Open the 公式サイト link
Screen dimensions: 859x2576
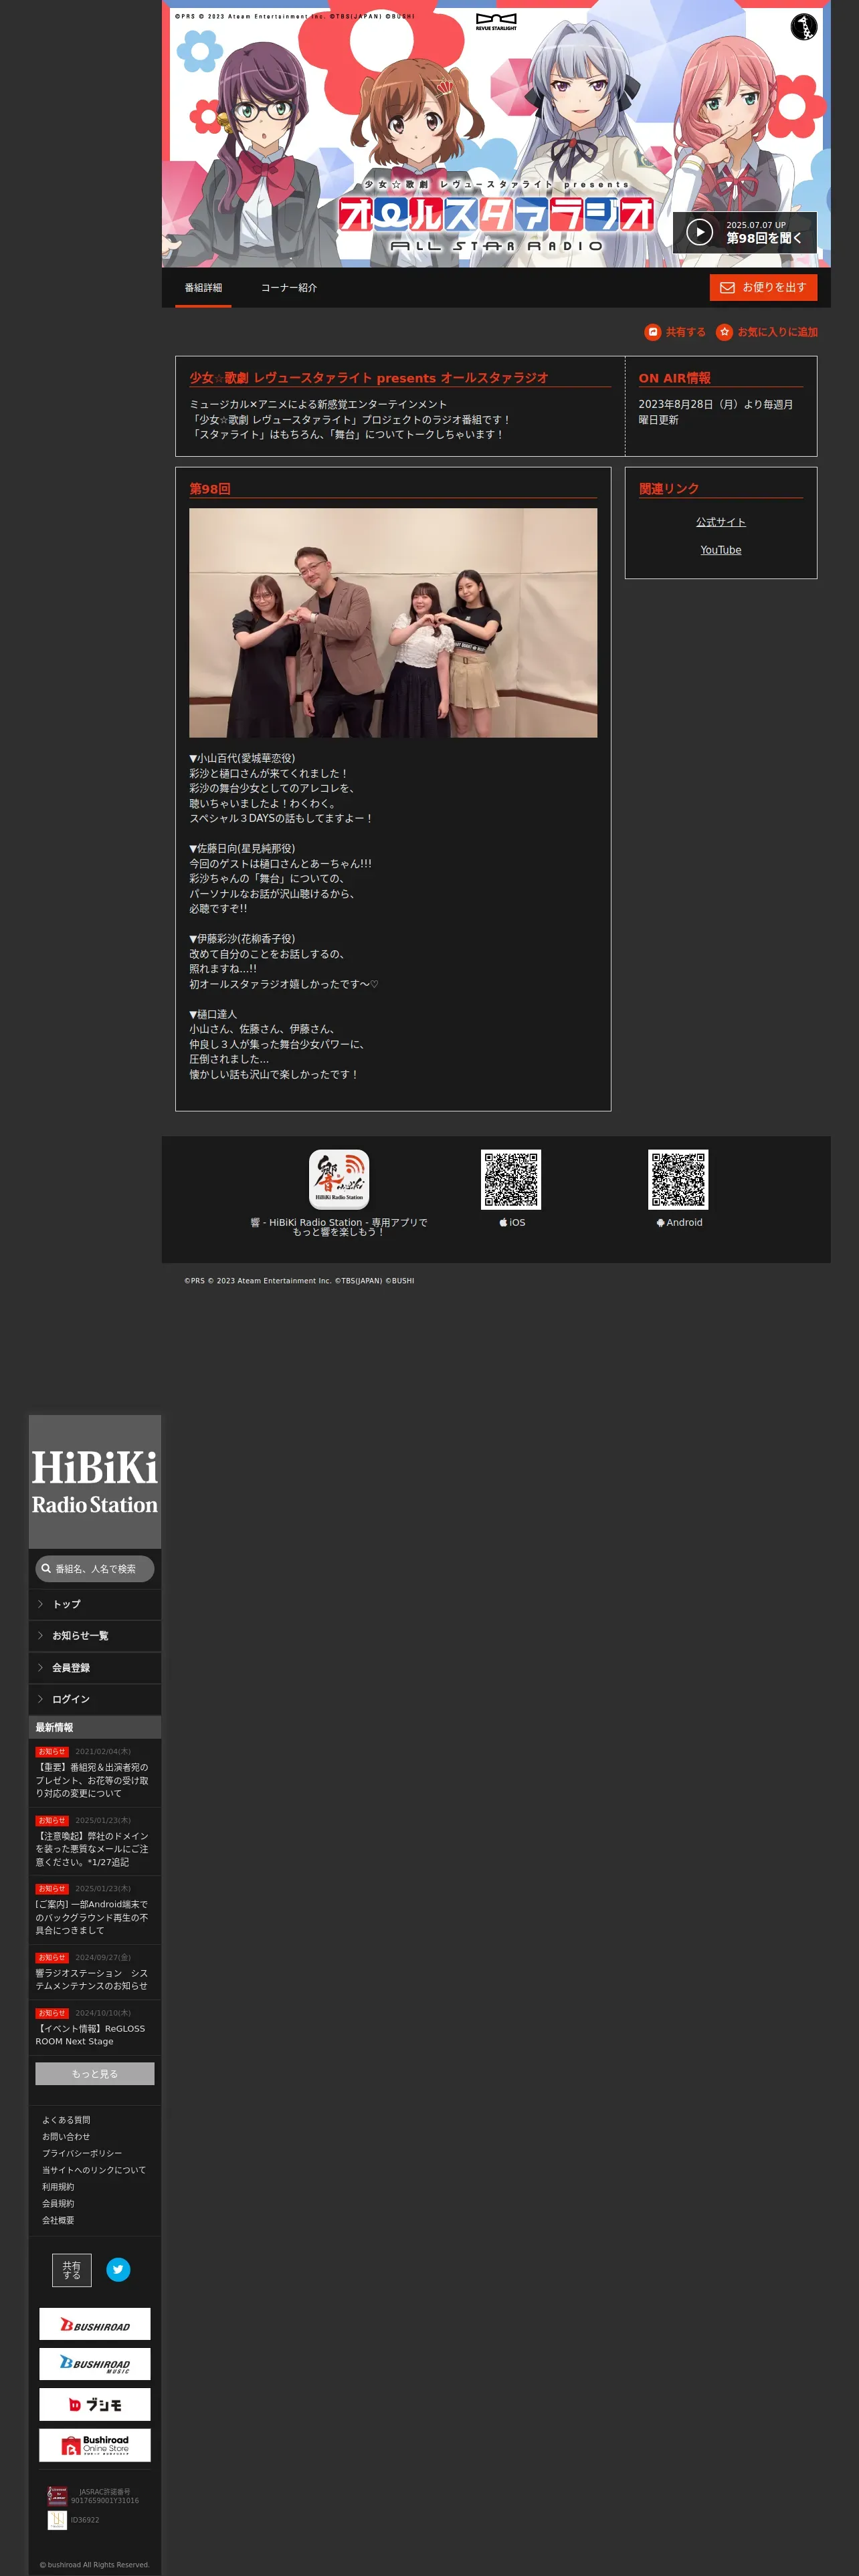[721, 522]
